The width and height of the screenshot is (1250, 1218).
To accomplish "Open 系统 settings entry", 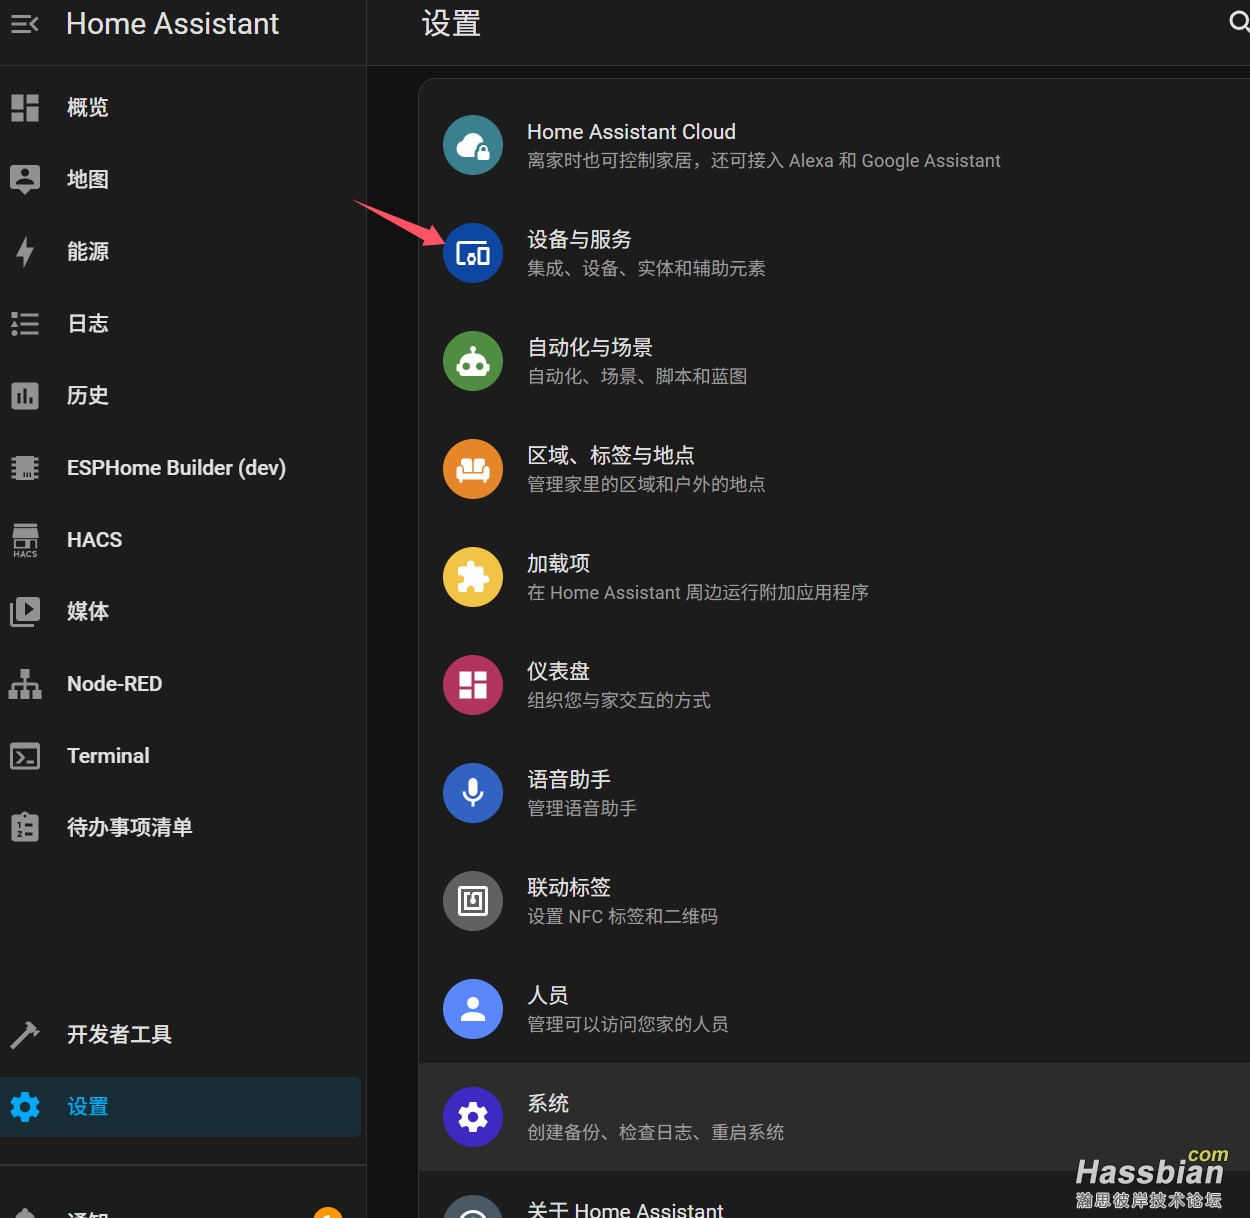I will coord(834,1117).
